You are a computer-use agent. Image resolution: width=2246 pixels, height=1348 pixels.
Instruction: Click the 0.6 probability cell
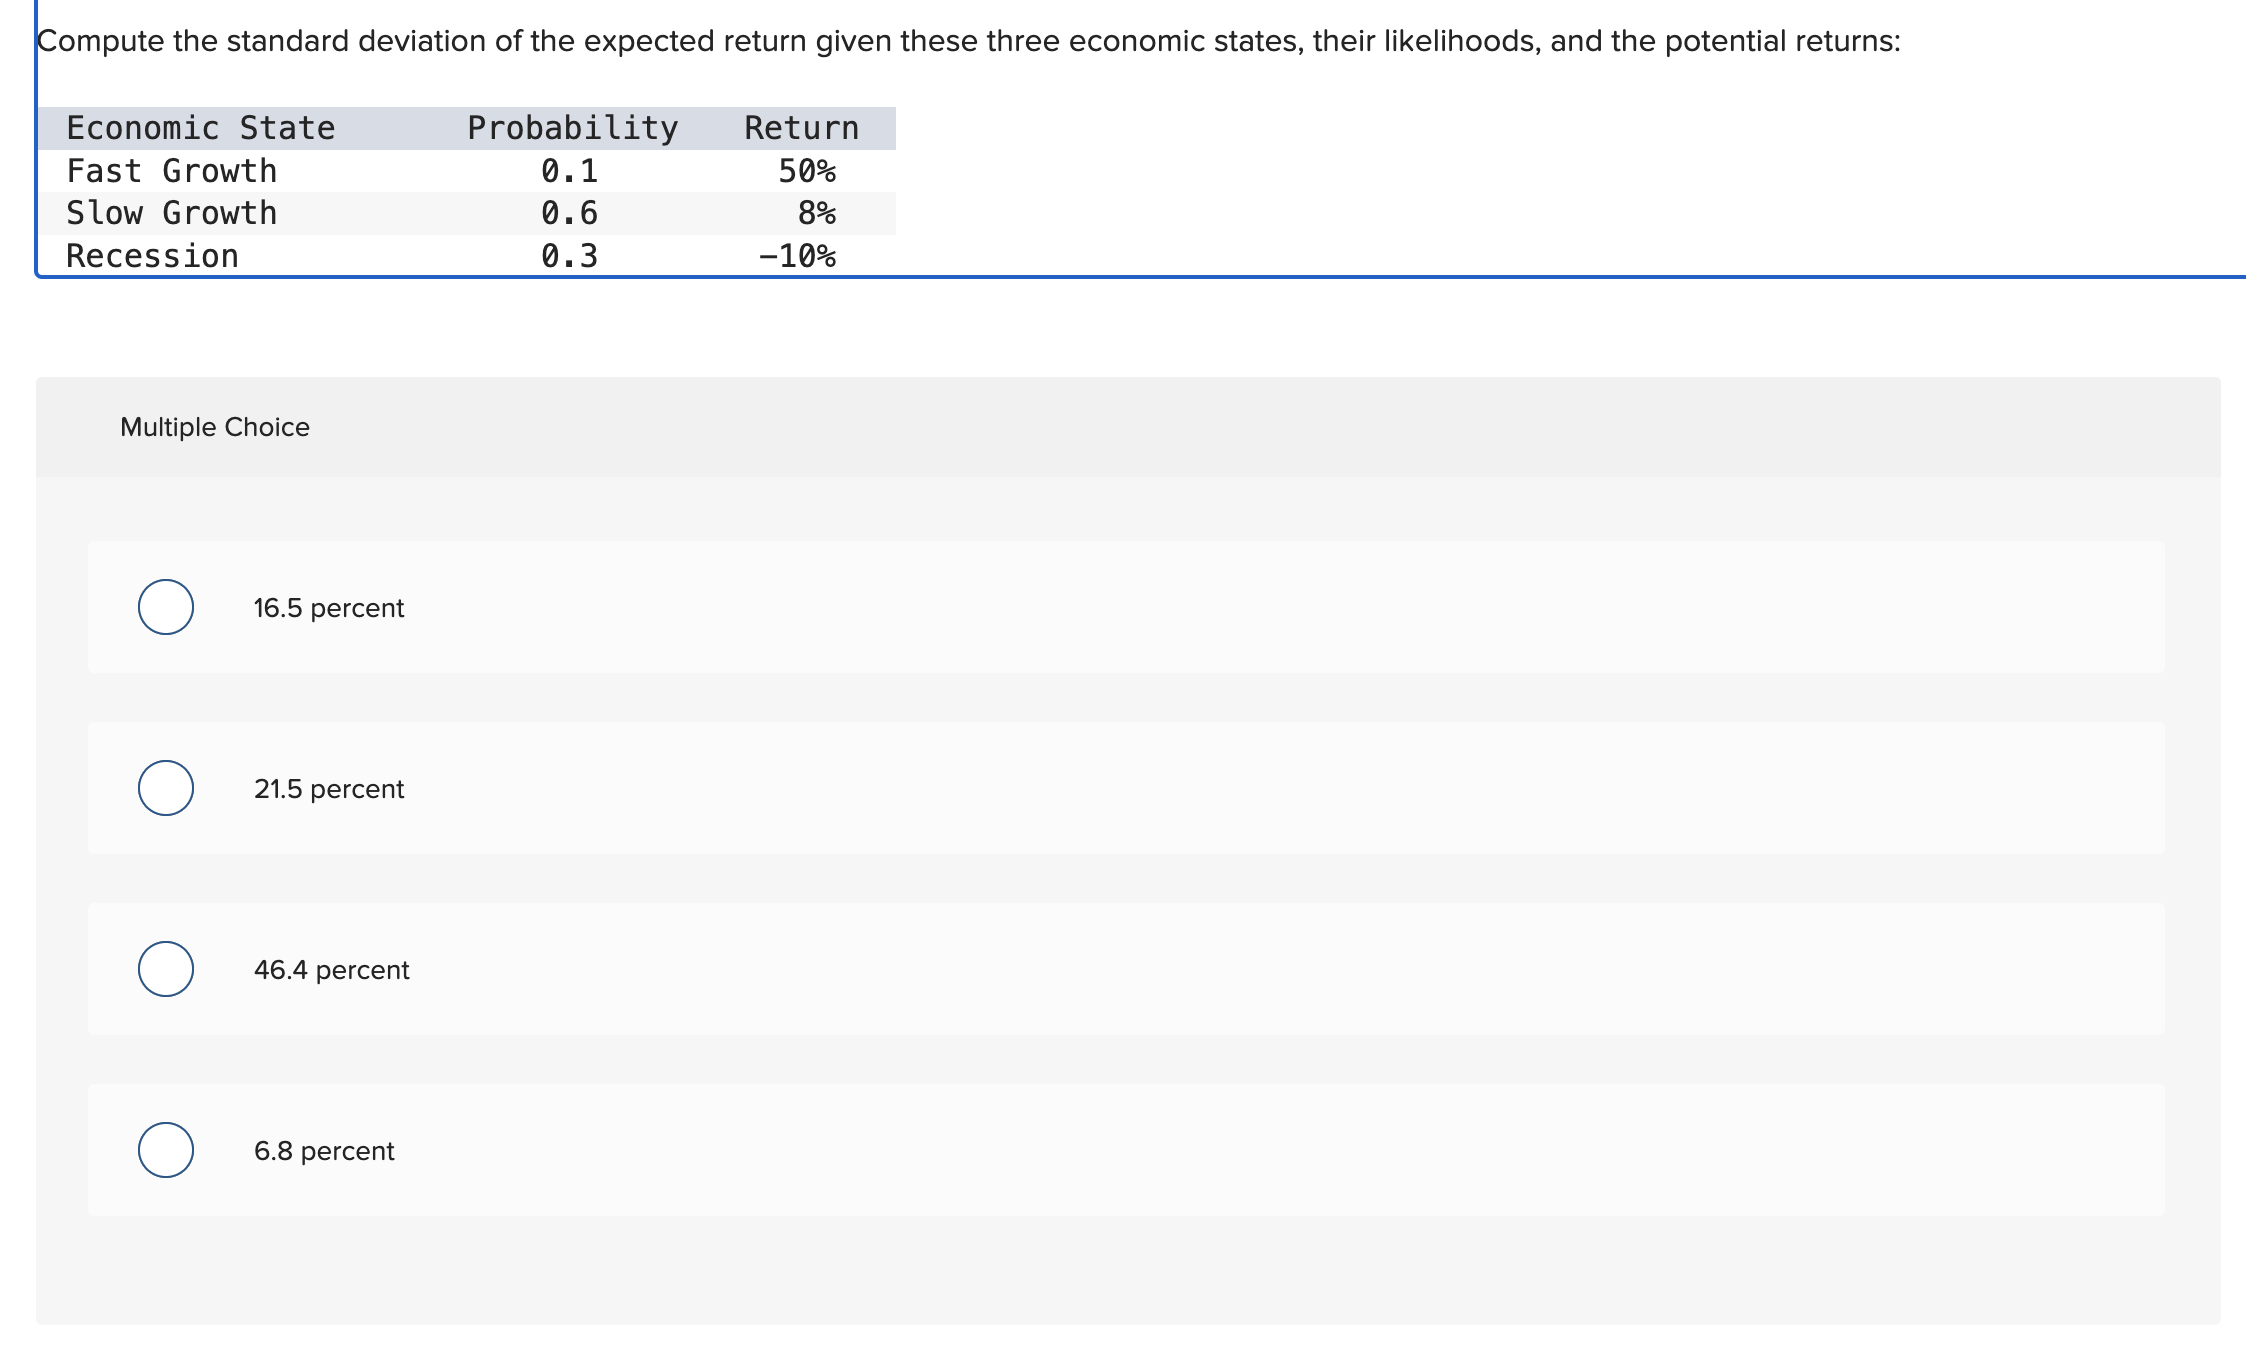[568, 212]
